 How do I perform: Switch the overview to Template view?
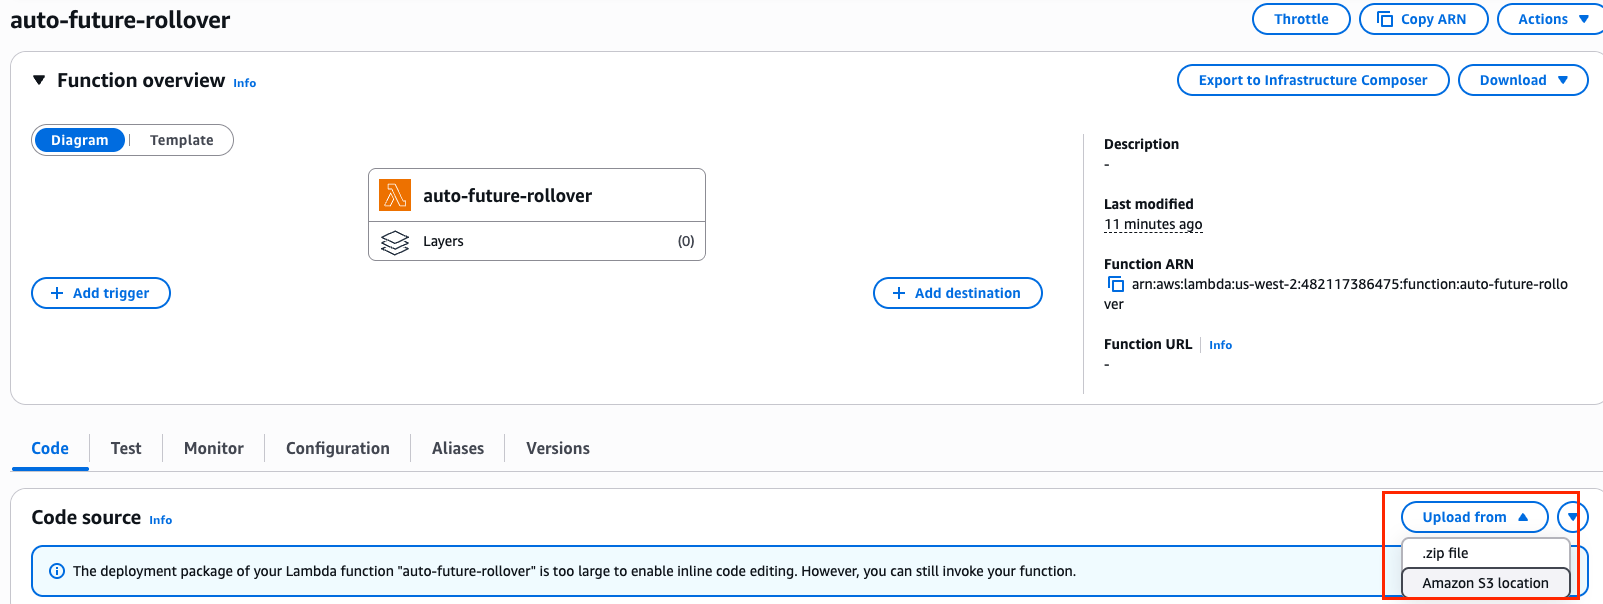[181, 140]
